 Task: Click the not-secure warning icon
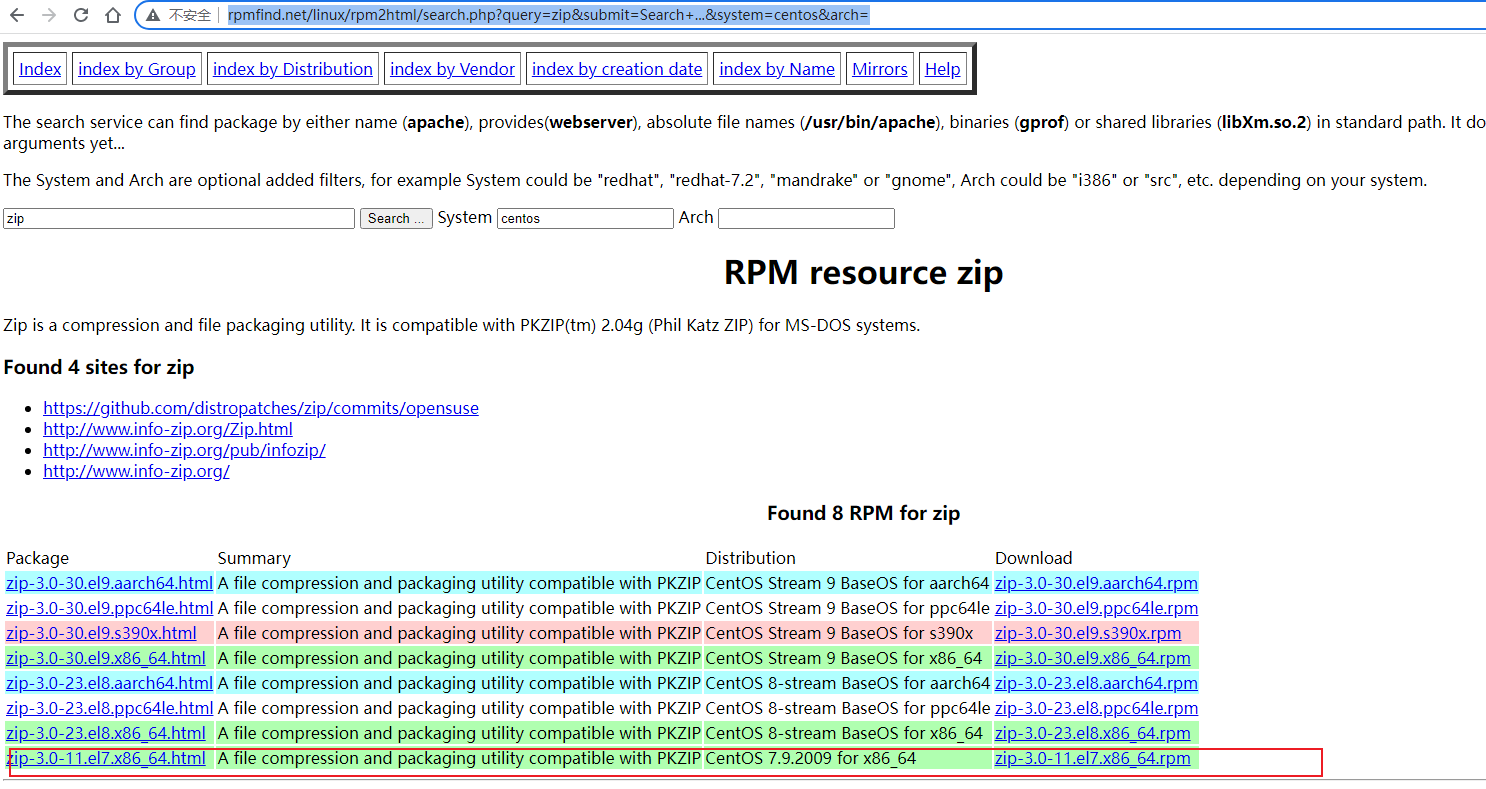(x=152, y=15)
